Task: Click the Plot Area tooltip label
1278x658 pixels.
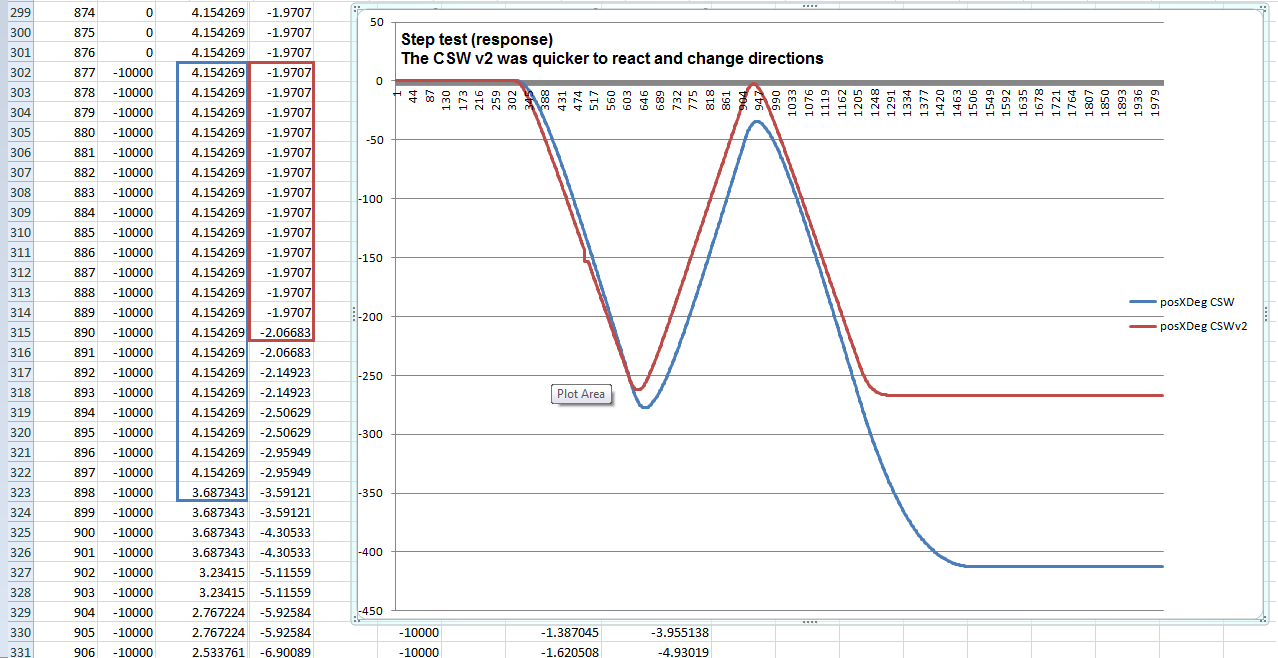Action: pos(580,394)
